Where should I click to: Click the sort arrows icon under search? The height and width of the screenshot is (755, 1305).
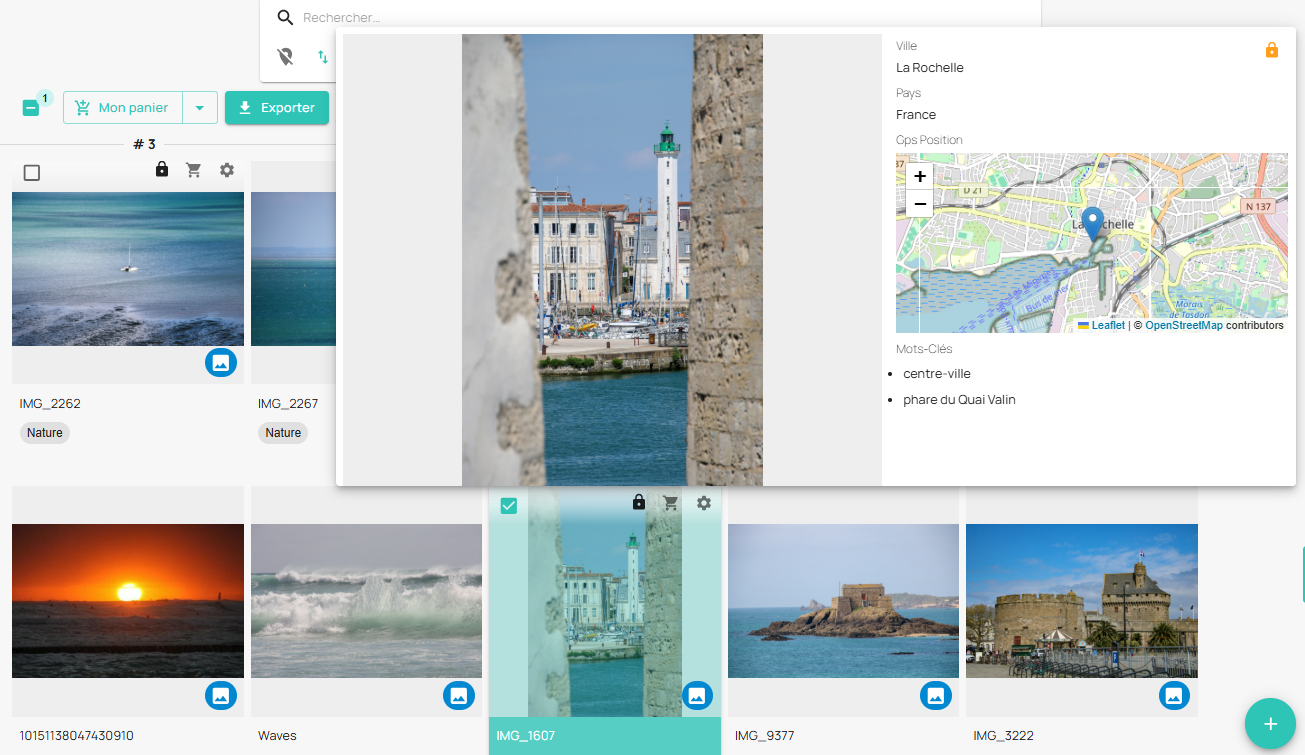coord(322,57)
